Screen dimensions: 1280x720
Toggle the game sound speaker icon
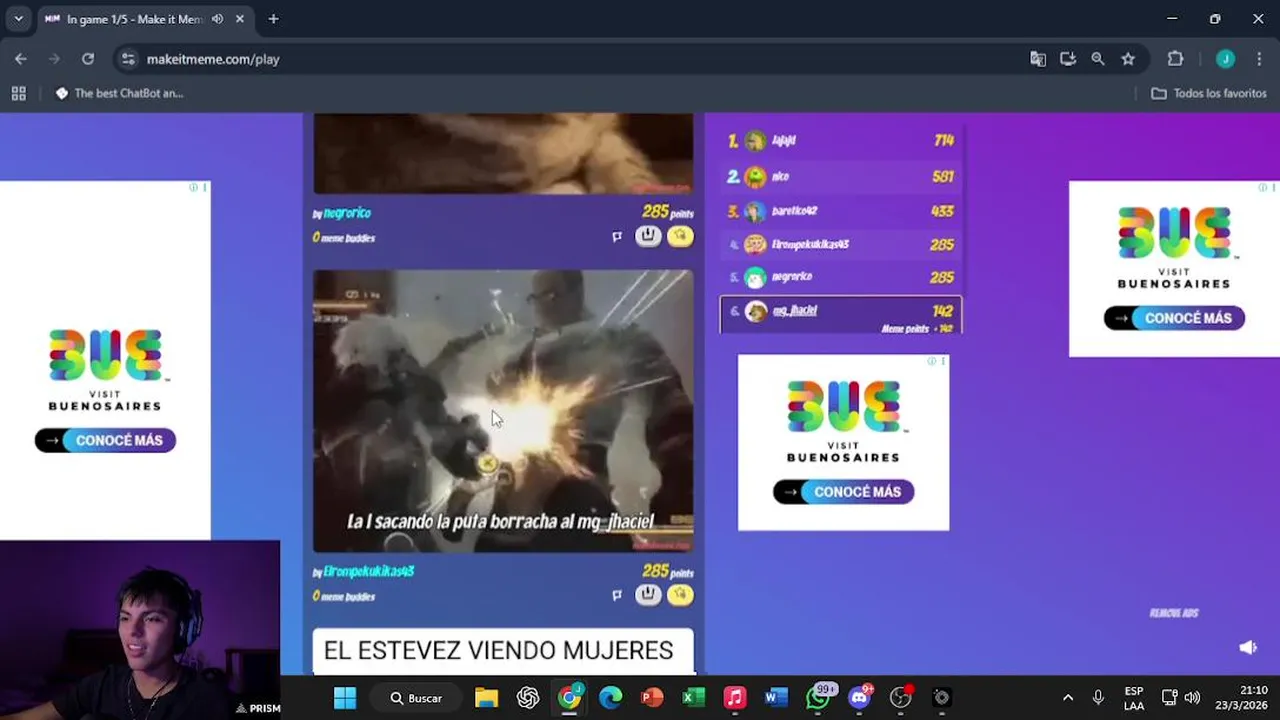pos(1248,648)
